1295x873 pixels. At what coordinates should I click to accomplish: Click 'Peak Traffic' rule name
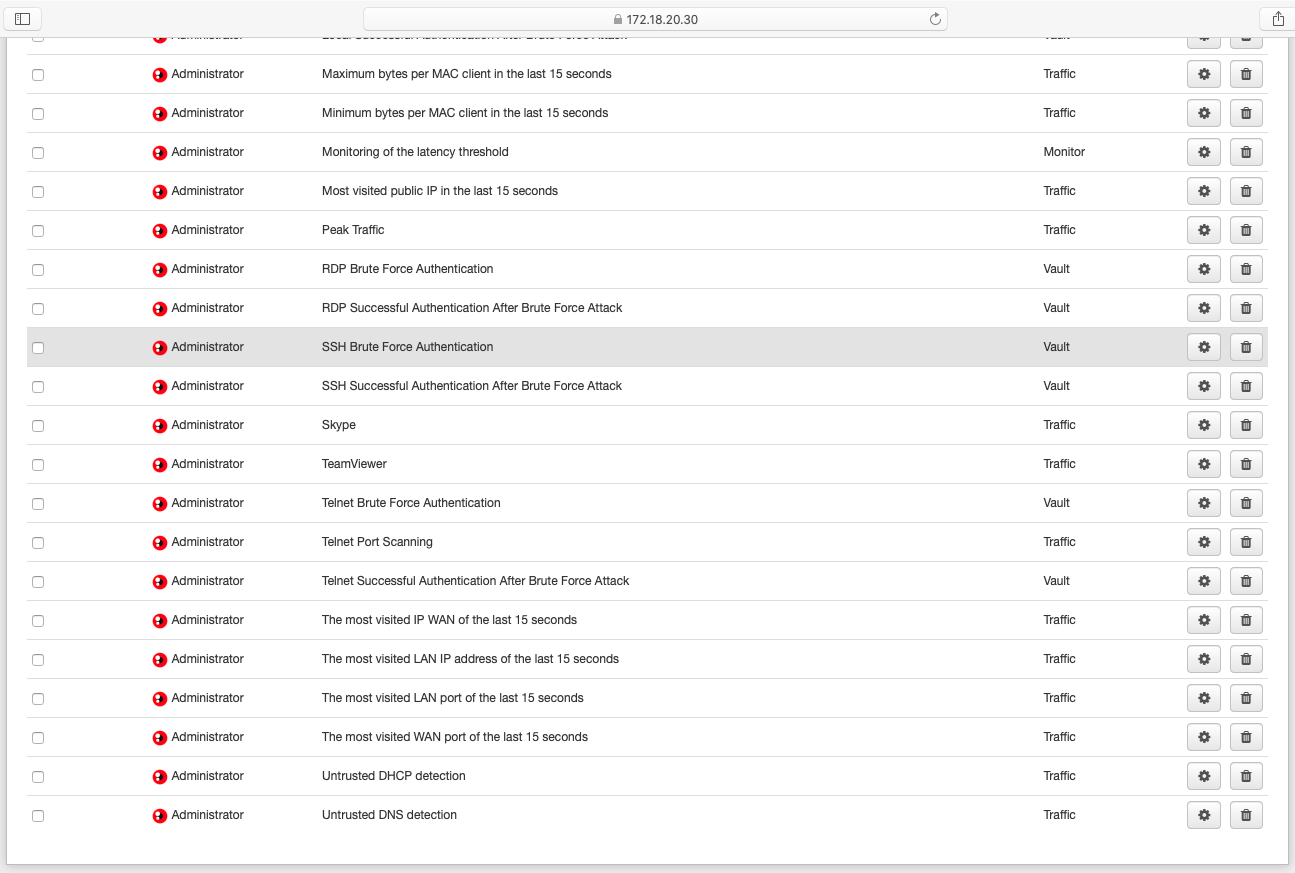(x=353, y=230)
